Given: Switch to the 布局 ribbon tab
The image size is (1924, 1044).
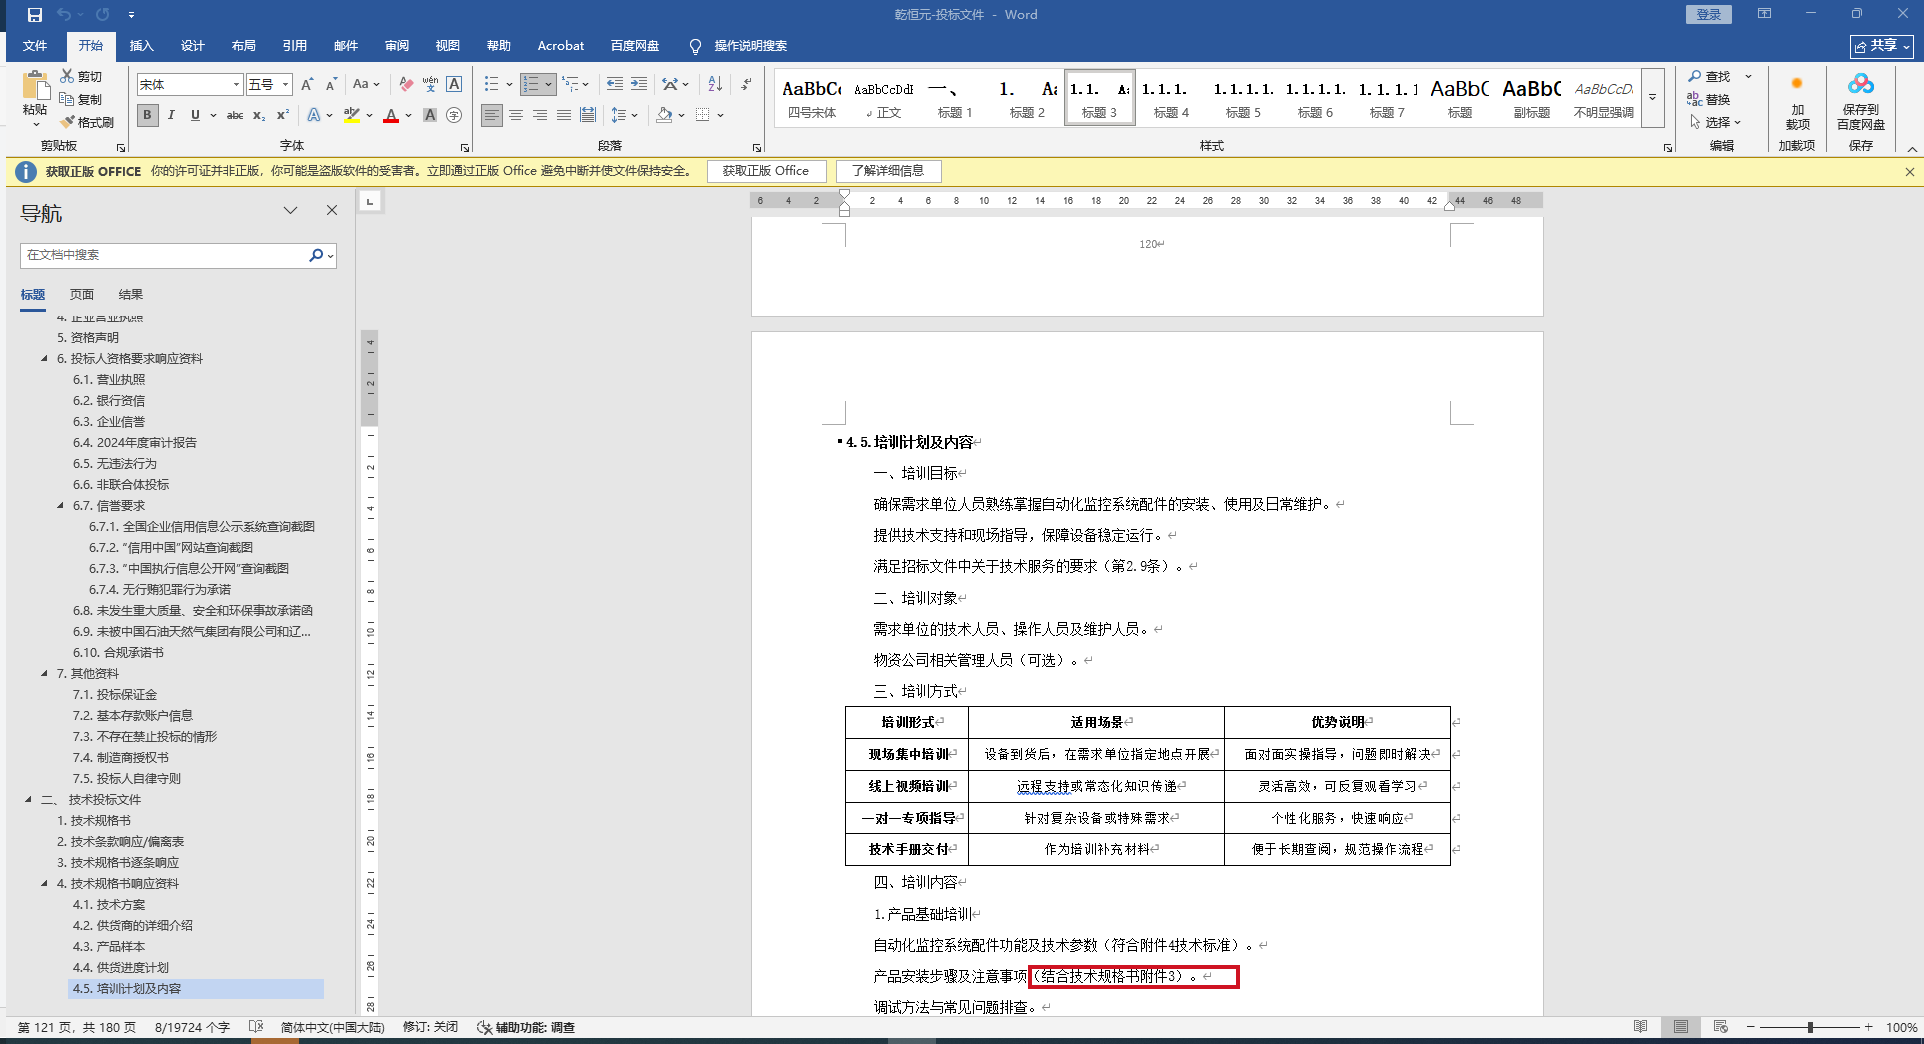Looking at the screenshot, I should [244, 46].
